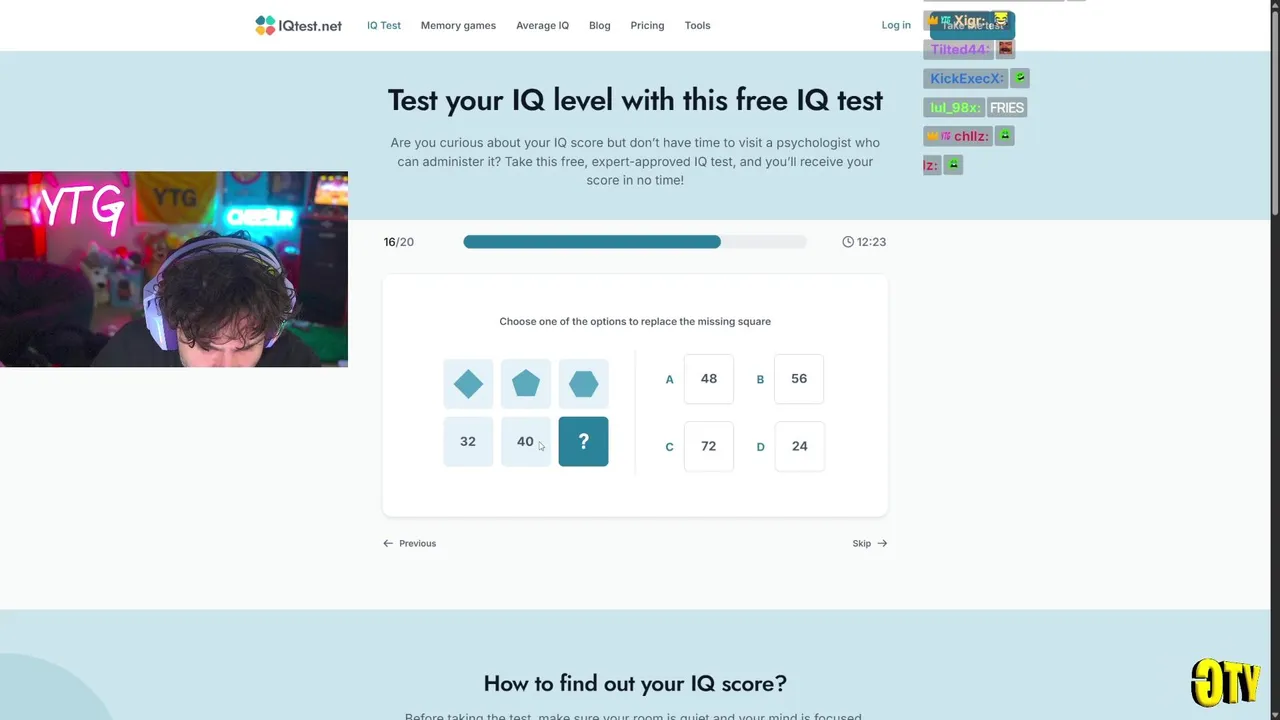Viewport: 1280px width, 720px height.
Task: Choose answer option C with 72
Action: coord(709,446)
